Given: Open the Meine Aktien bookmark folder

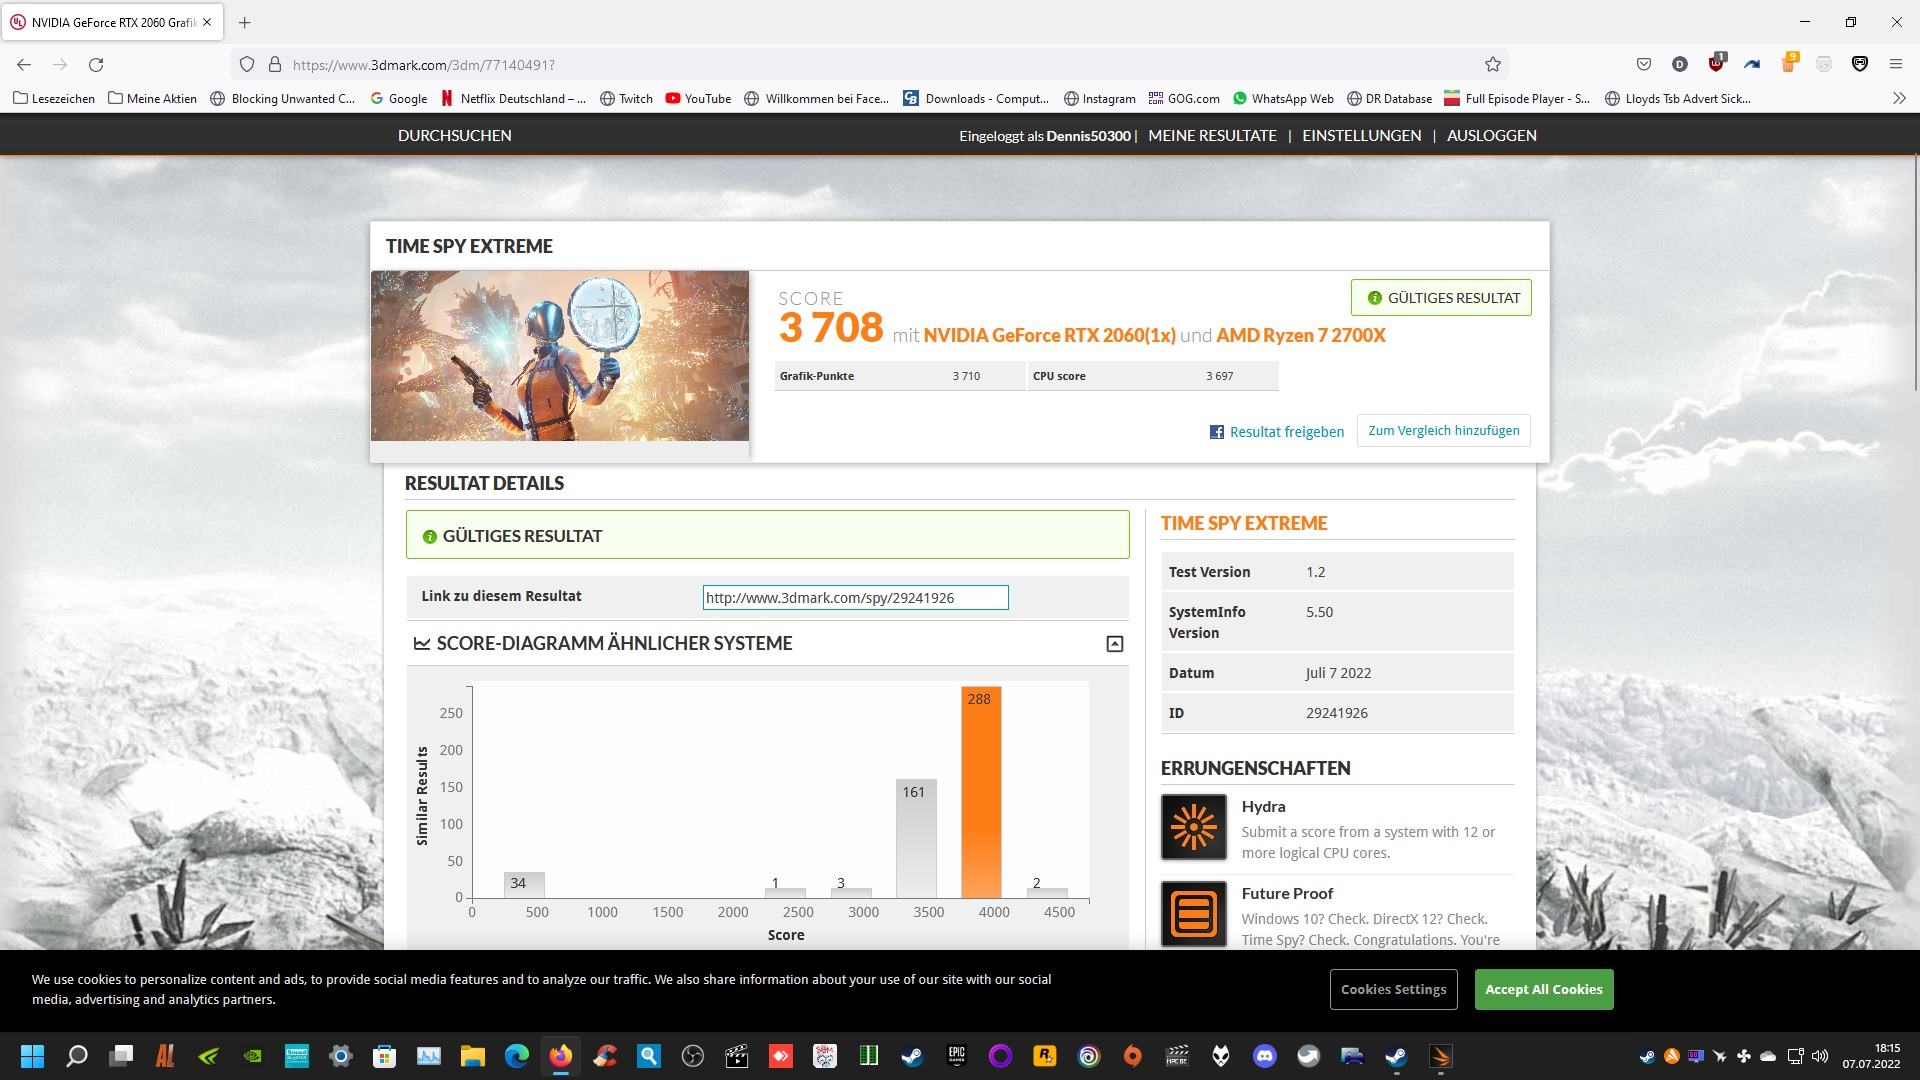Looking at the screenshot, I should click(x=152, y=98).
